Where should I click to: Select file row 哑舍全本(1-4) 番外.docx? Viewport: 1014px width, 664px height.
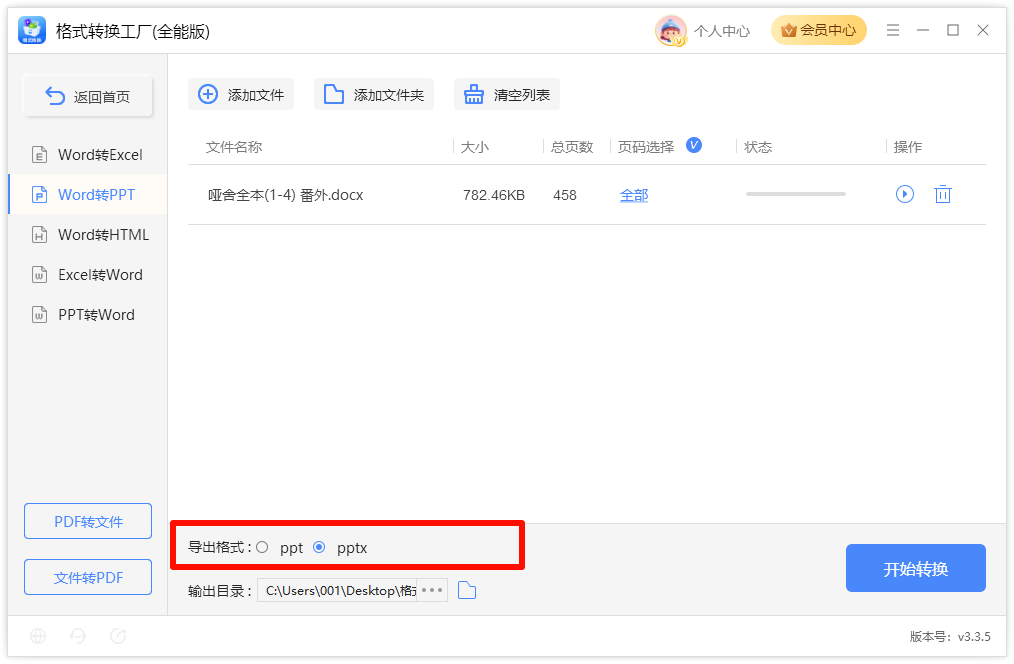click(x=587, y=195)
